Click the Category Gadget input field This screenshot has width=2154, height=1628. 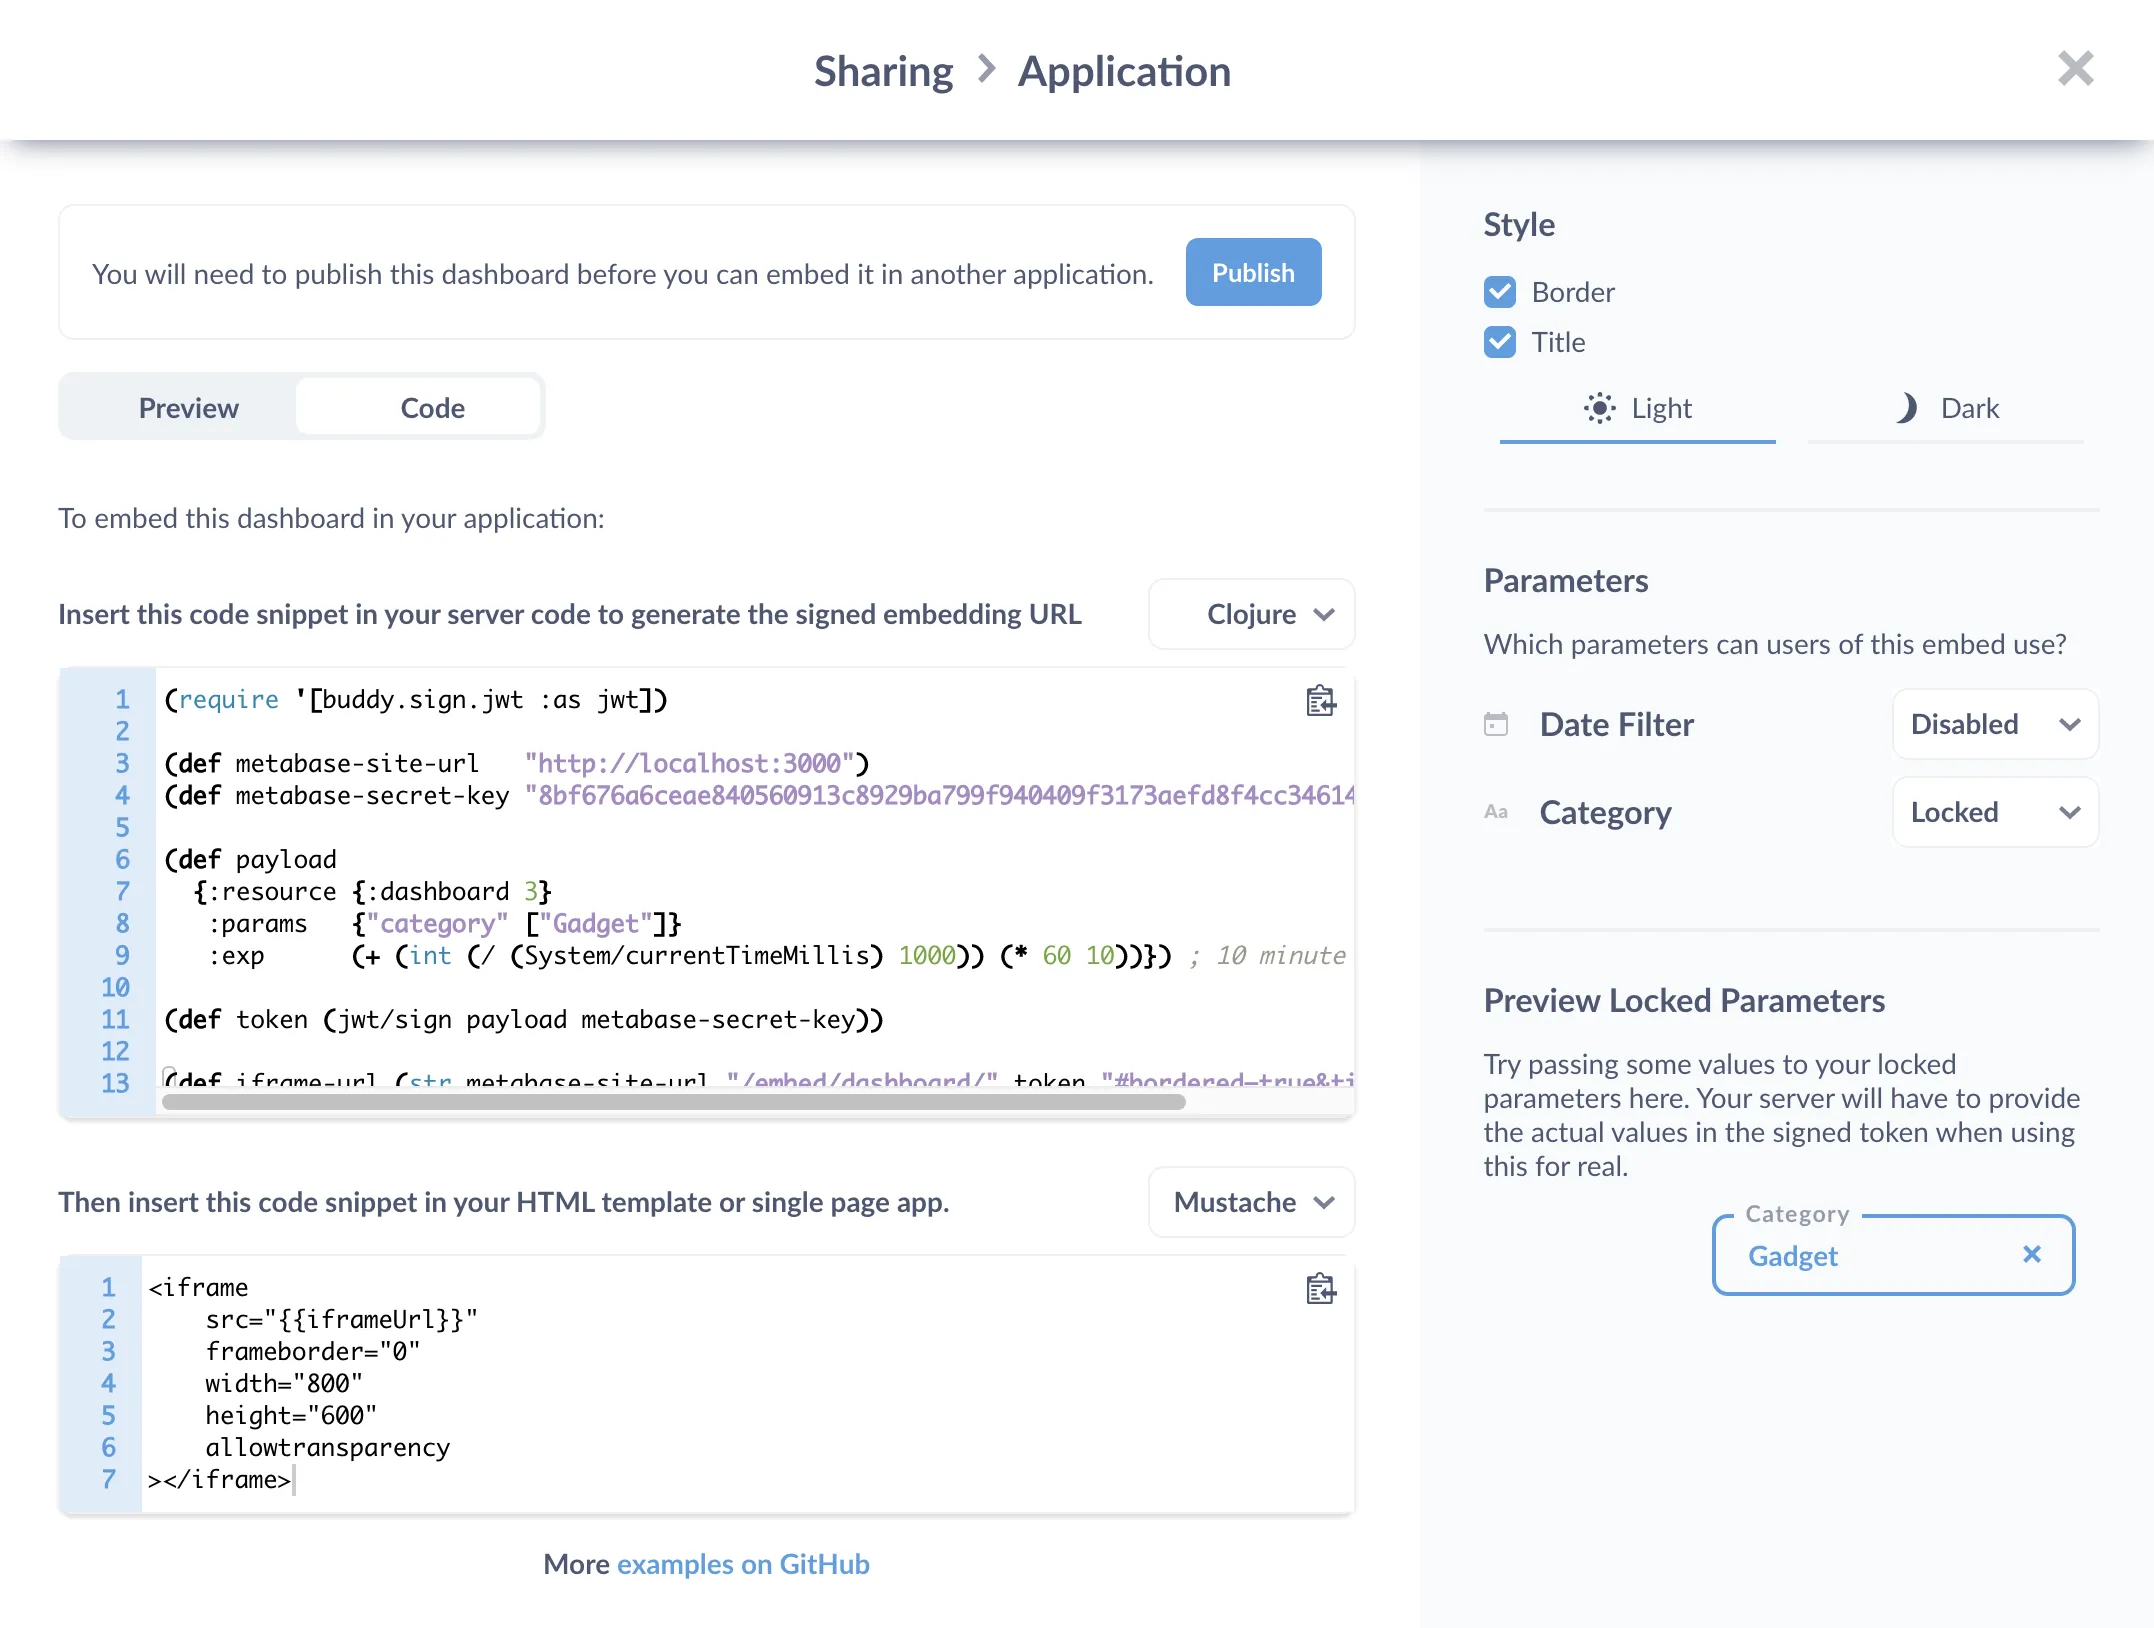pyautogui.click(x=1893, y=1255)
